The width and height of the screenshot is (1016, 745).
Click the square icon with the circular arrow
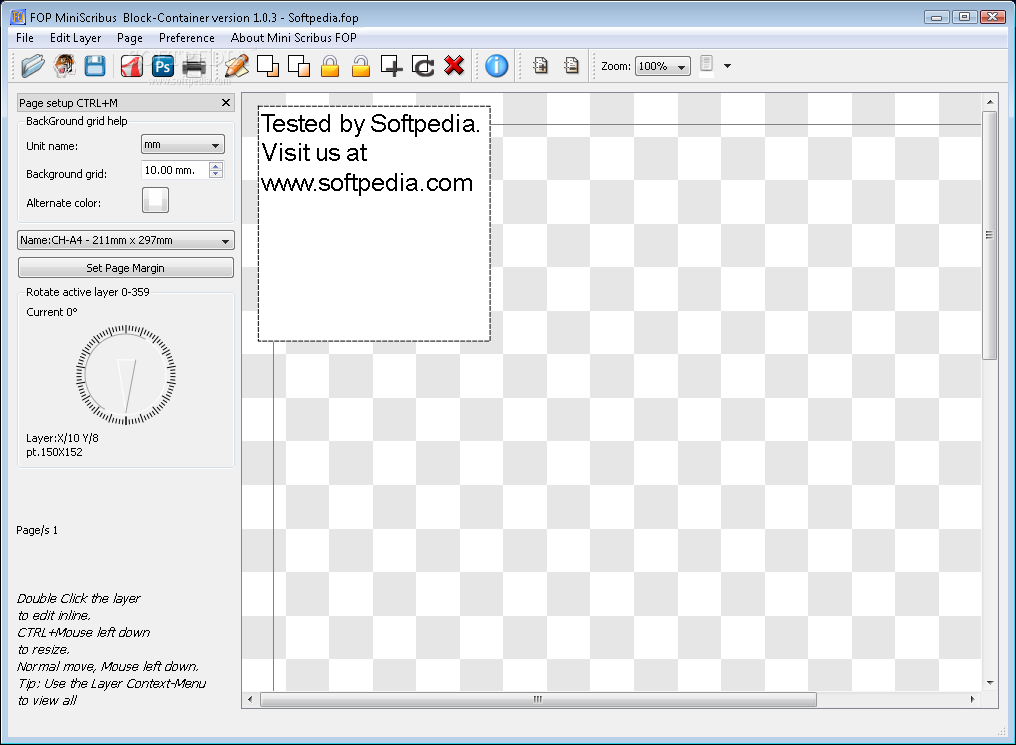pos(423,65)
